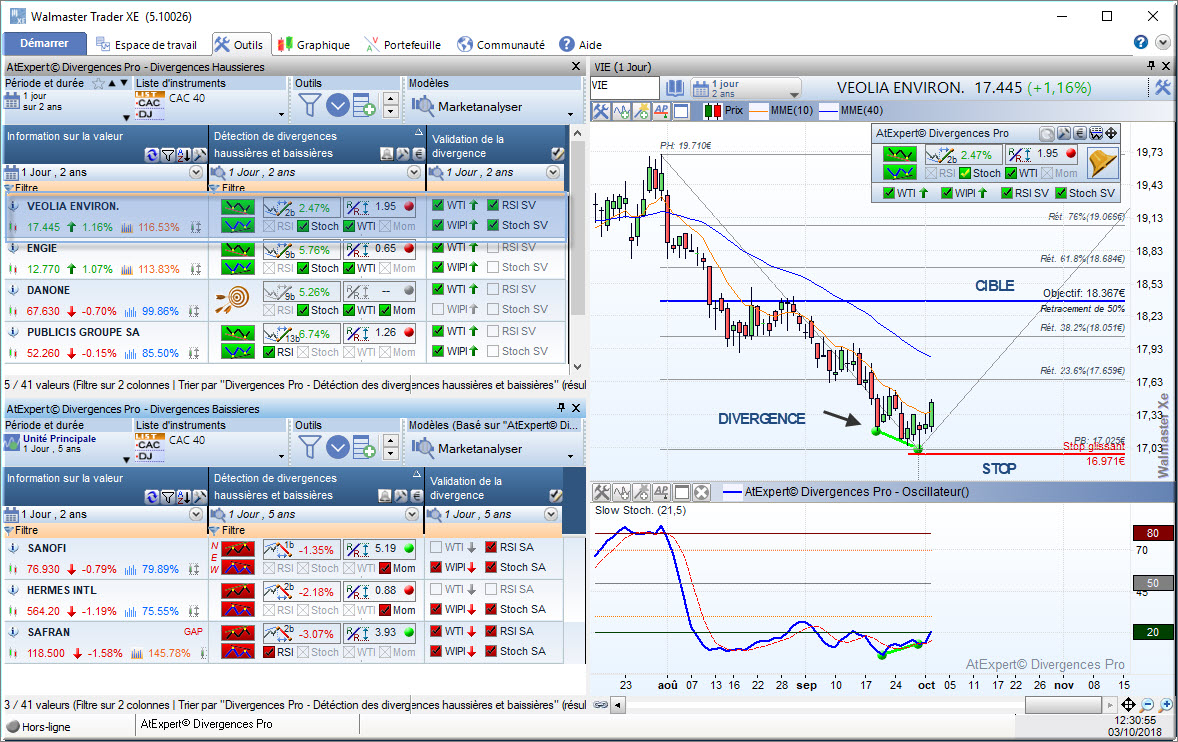
Task: Toggle WIPI checkbox in the floating AtExpert panel
Action: click(x=947, y=193)
